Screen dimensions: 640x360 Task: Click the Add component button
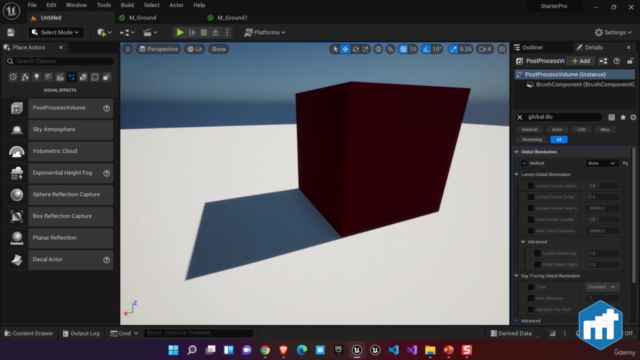click(581, 61)
